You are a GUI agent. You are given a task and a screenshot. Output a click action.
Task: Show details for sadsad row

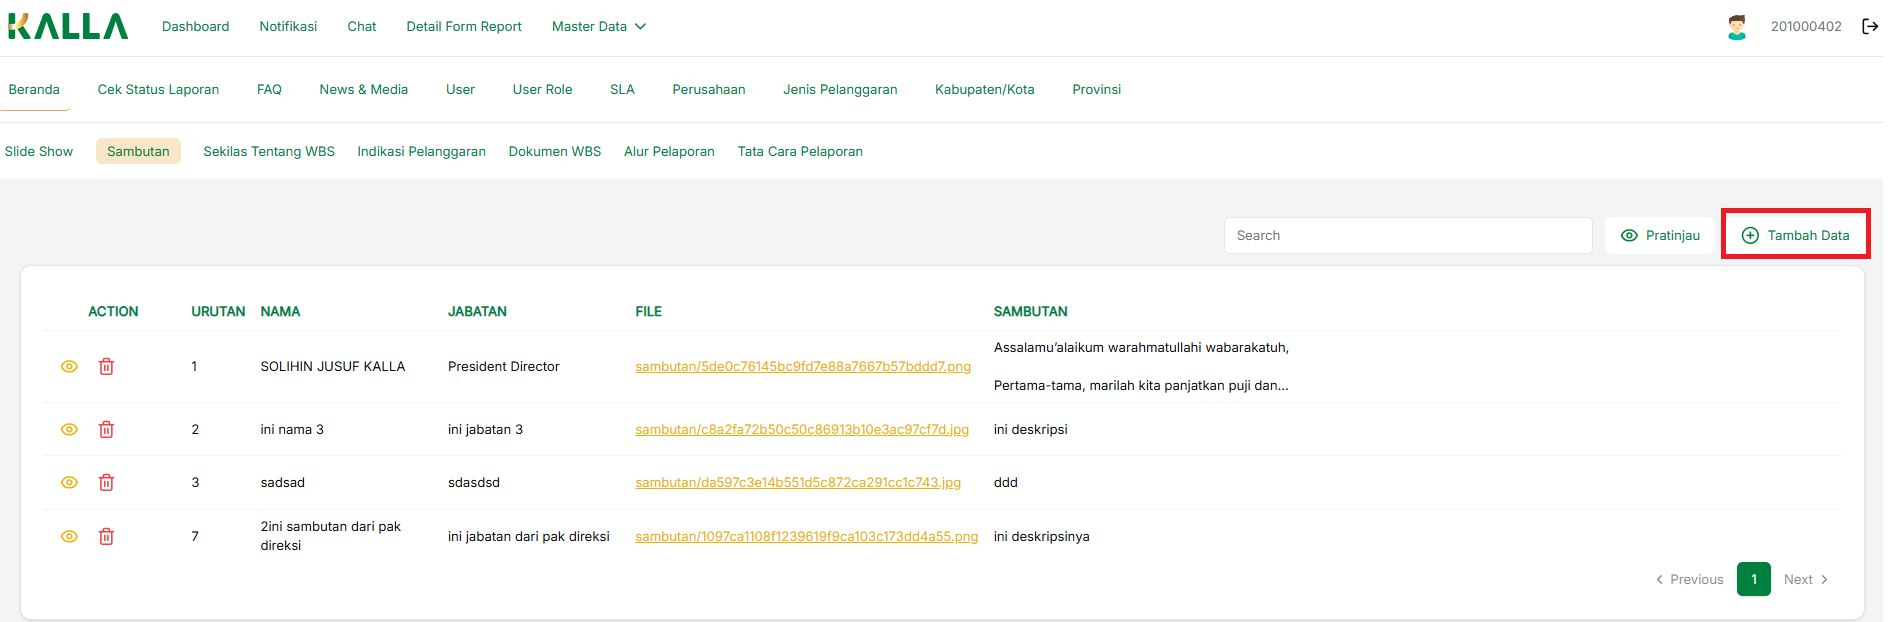tap(69, 483)
